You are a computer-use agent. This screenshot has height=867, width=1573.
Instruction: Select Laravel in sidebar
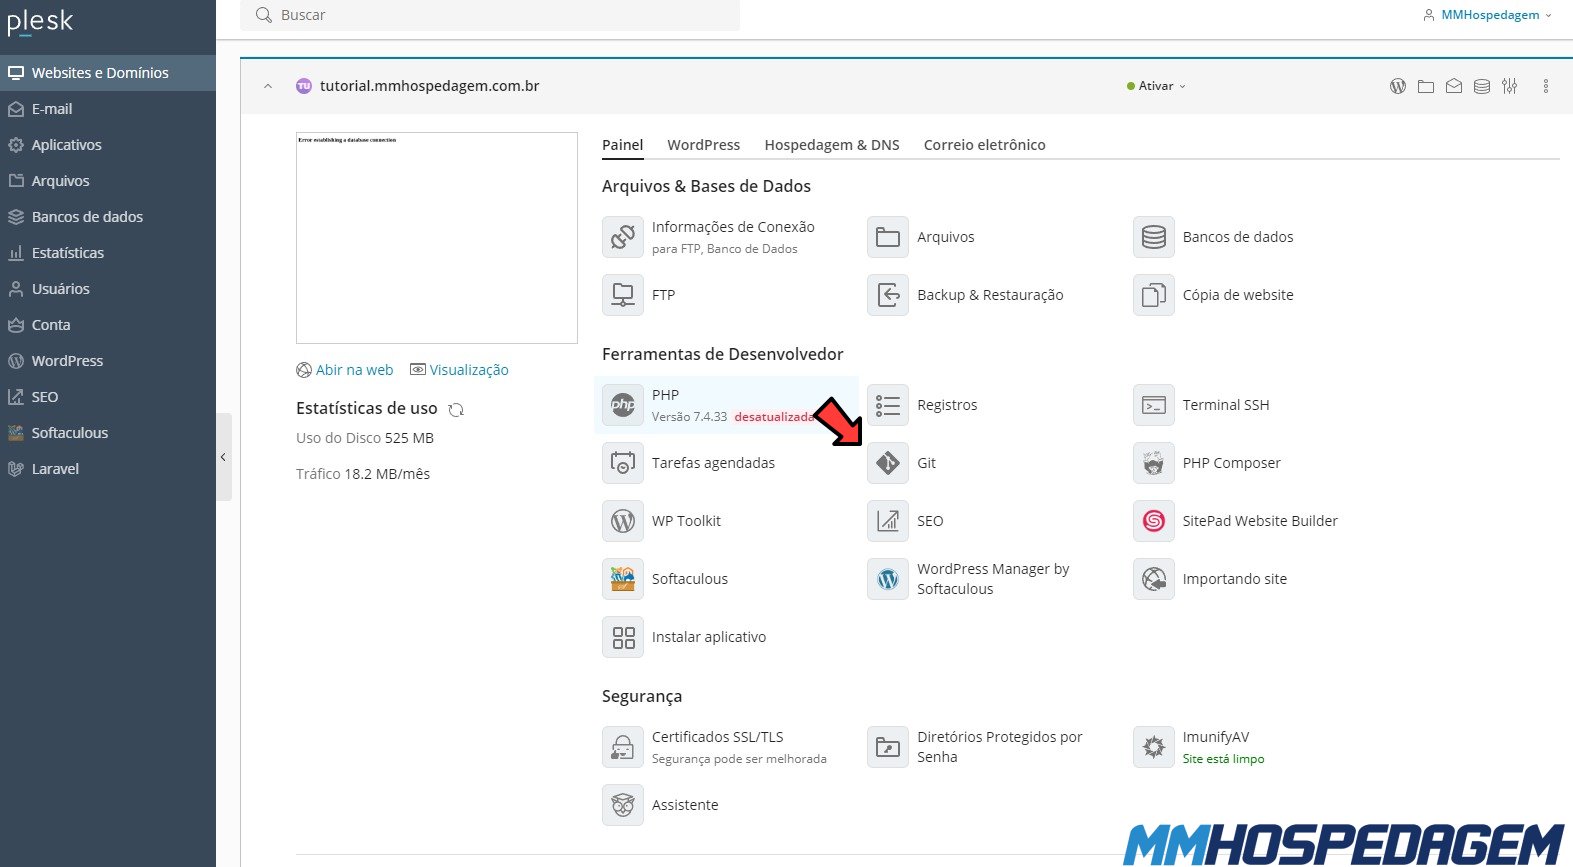(x=108, y=469)
